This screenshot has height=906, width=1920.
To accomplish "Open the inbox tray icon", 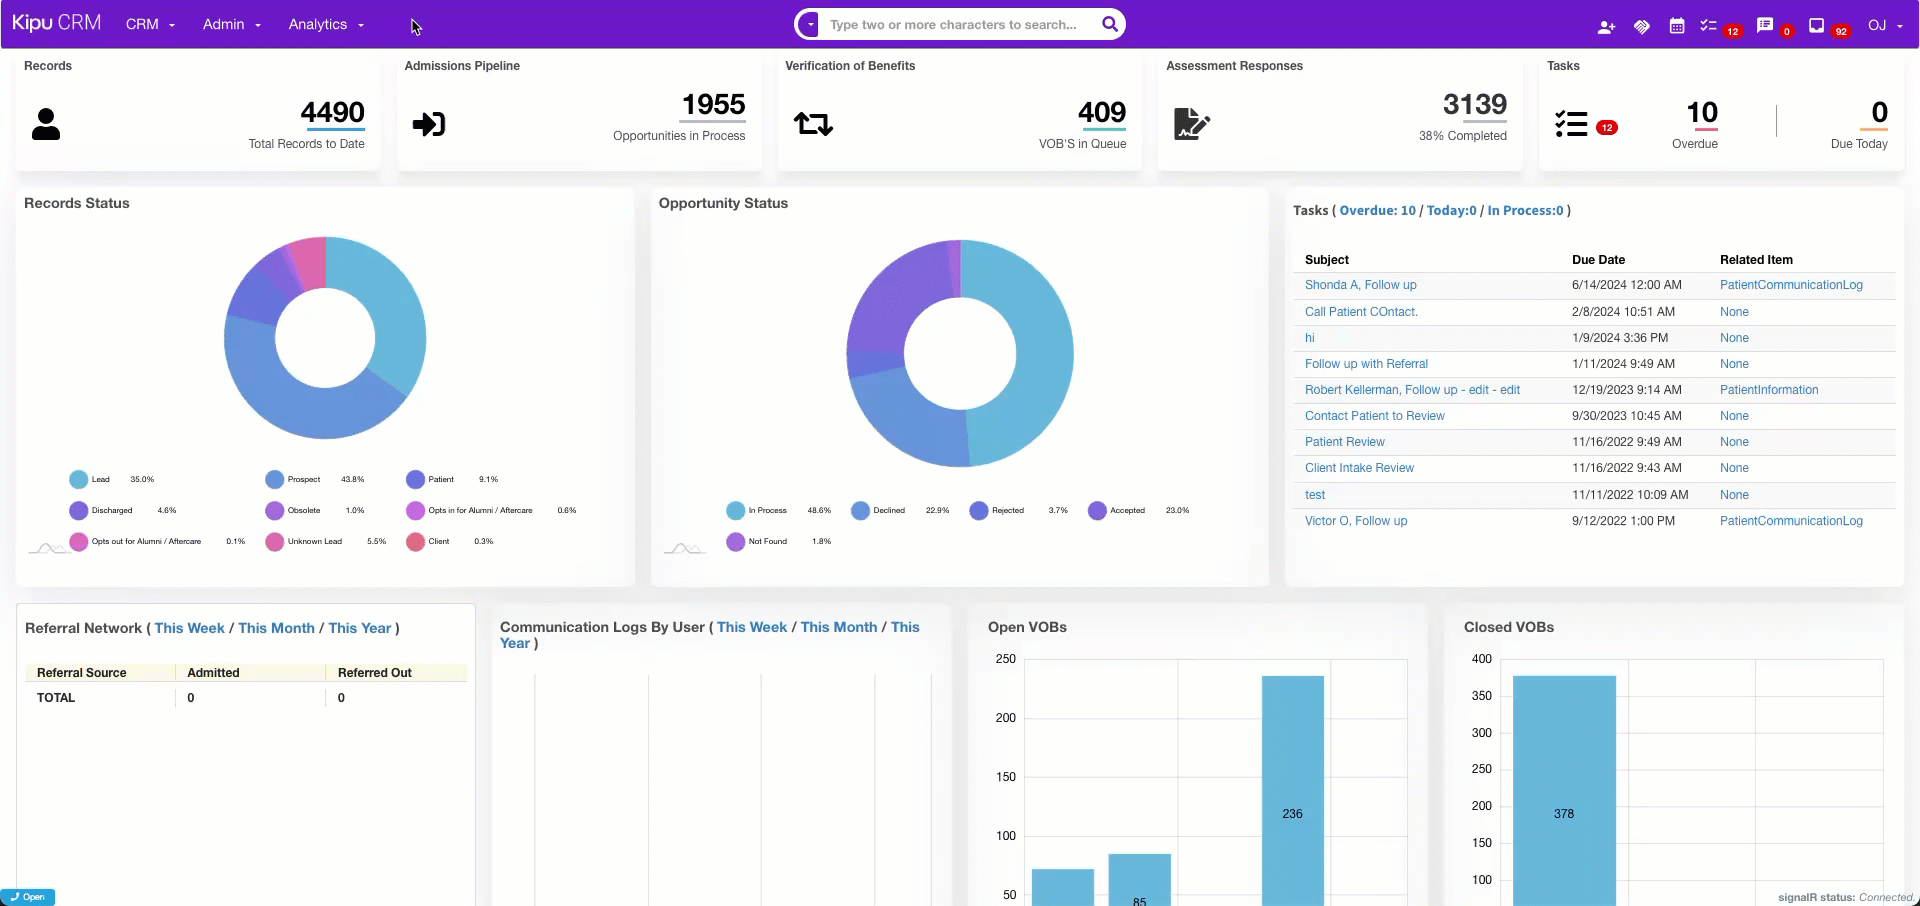I will [1816, 26].
